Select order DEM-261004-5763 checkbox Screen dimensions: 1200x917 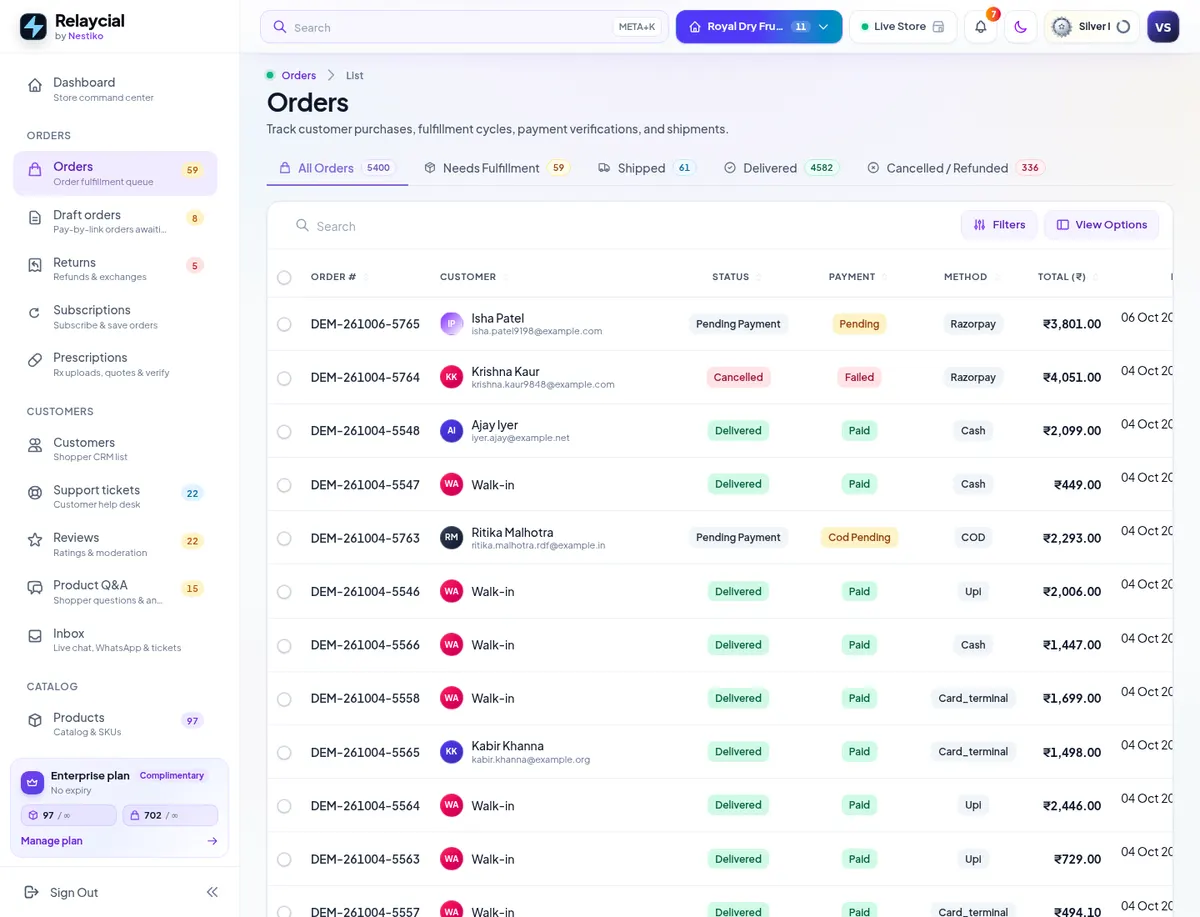[284, 538]
